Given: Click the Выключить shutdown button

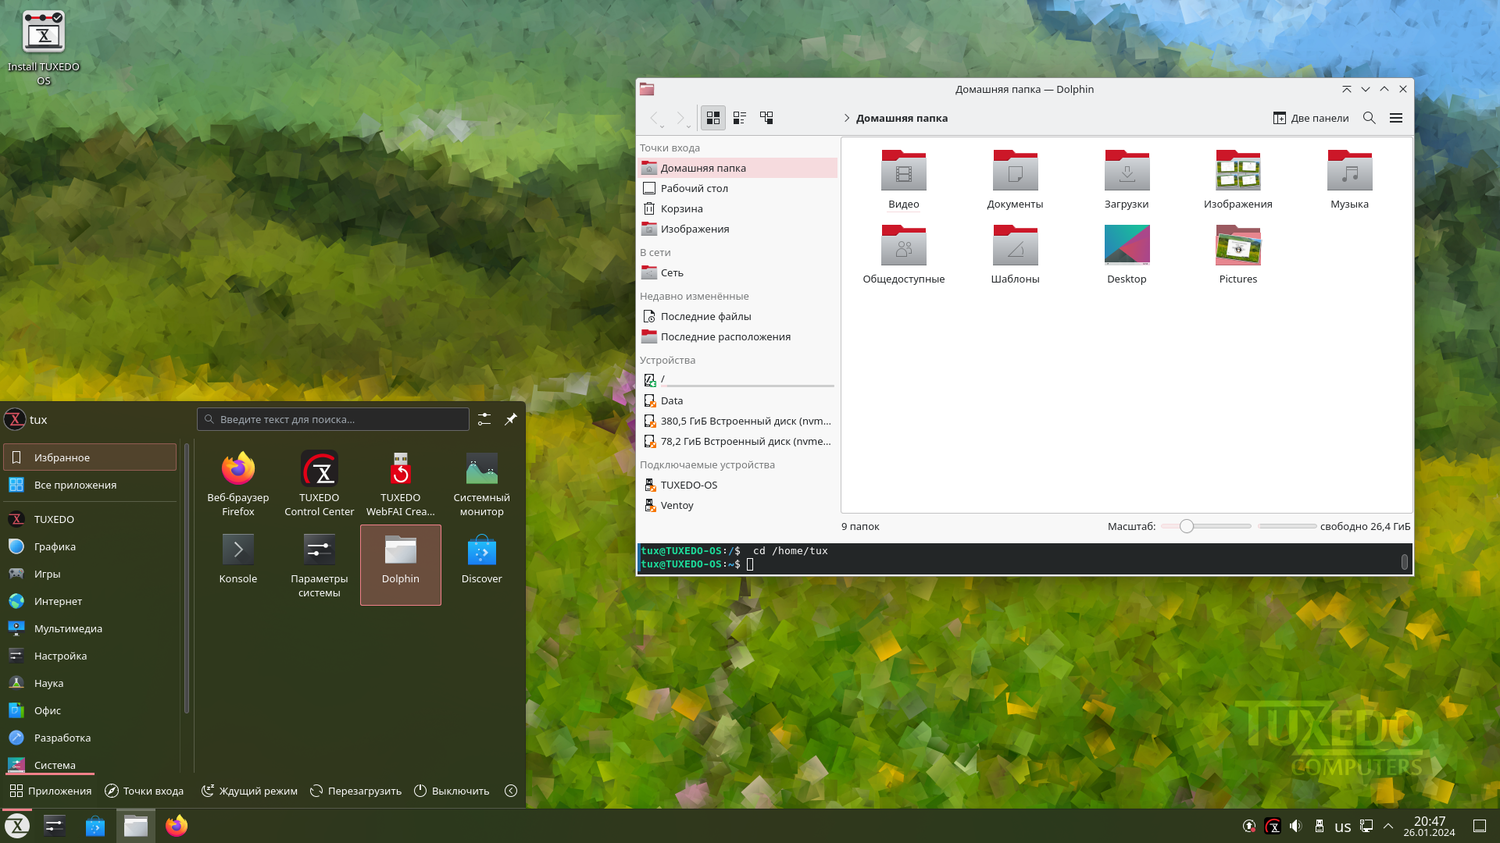Looking at the screenshot, I should (x=451, y=791).
